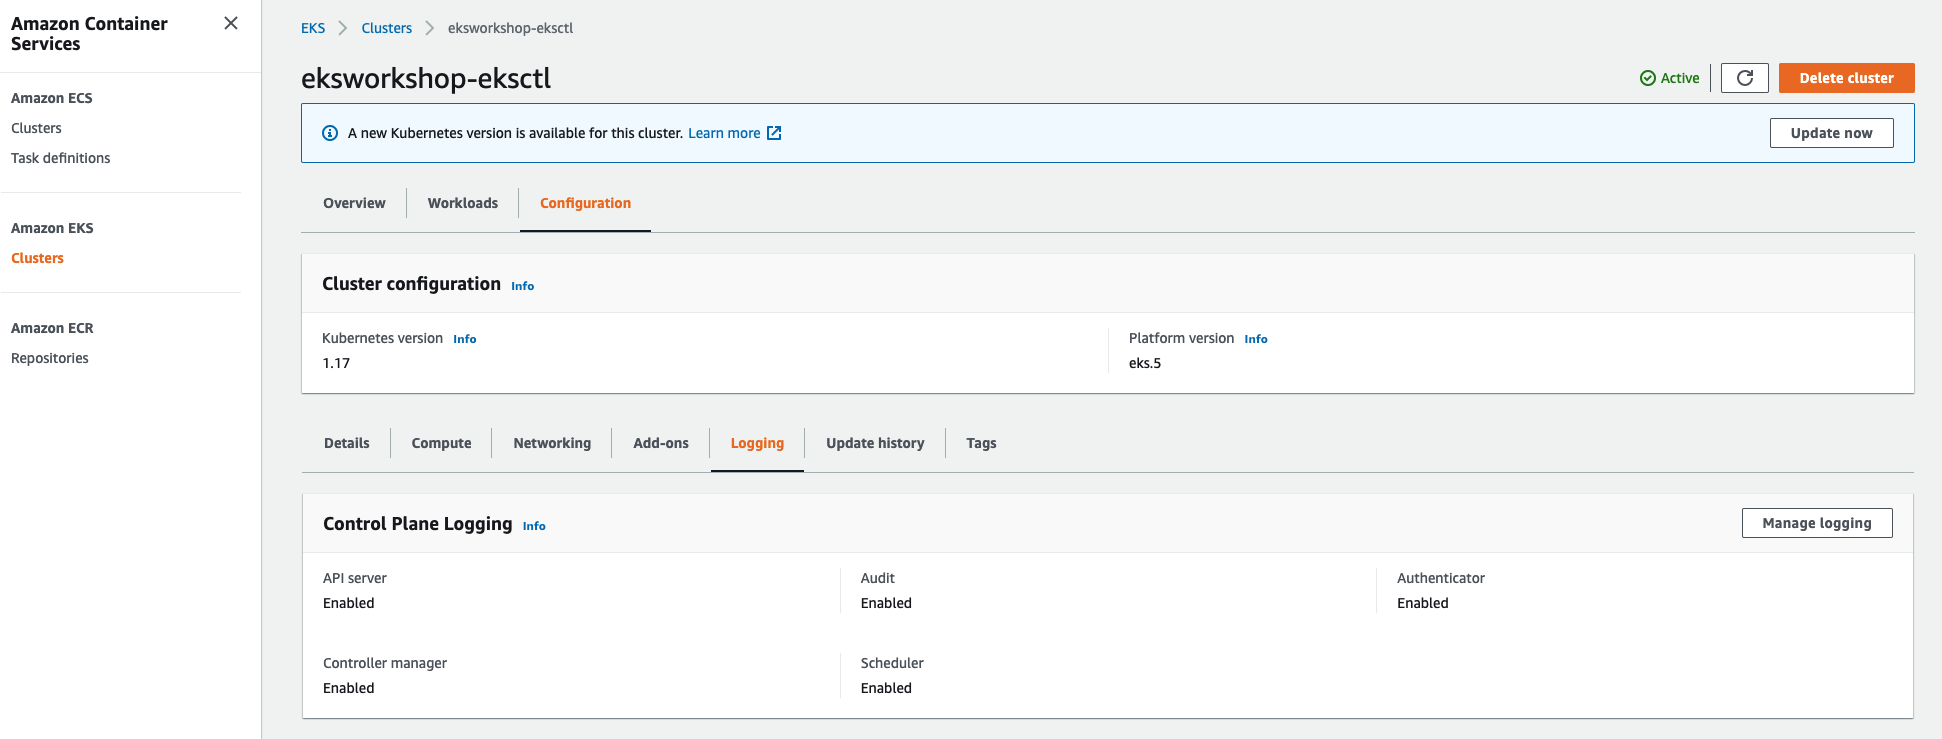This screenshot has height=739, width=1942.
Task: Click the Amazon EKS sidebar heading
Action: click(52, 228)
